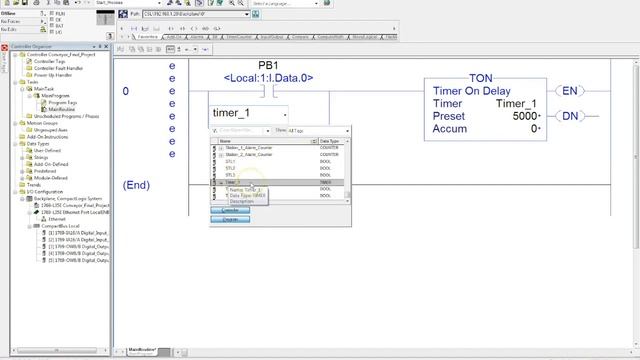Open the Select a language dropdown

click(x=316, y=3)
